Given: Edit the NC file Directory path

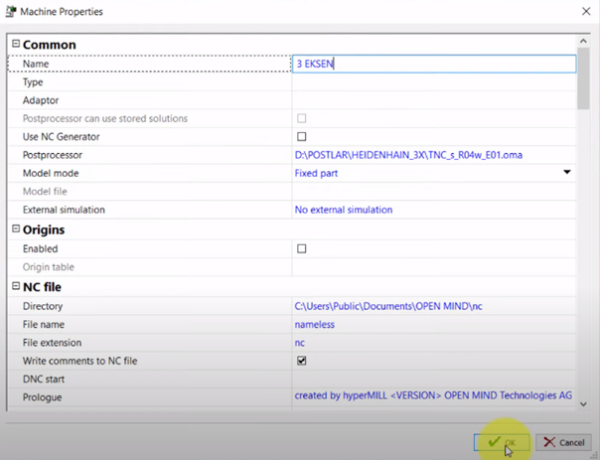Looking at the screenshot, I should [x=390, y=305].
